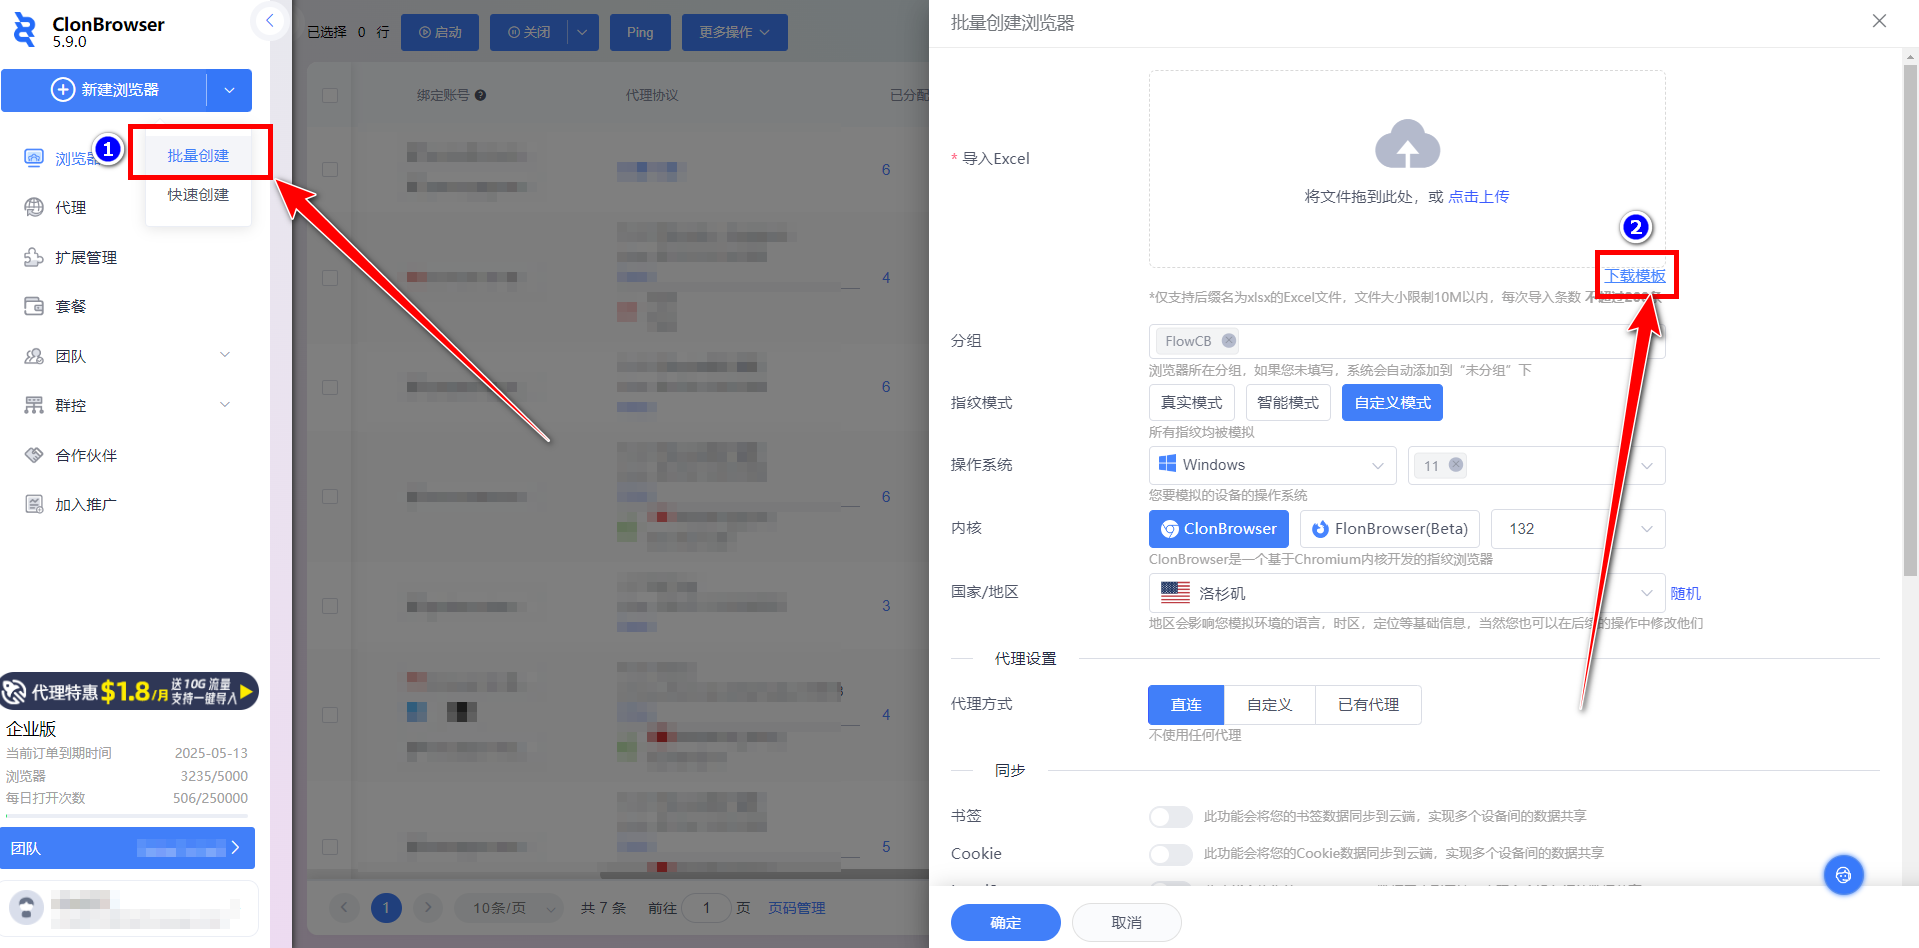Open the 更多操作 dropdown
Image resolution: width=1919 pixels, height=948 pixels.
tap(735, 32)
